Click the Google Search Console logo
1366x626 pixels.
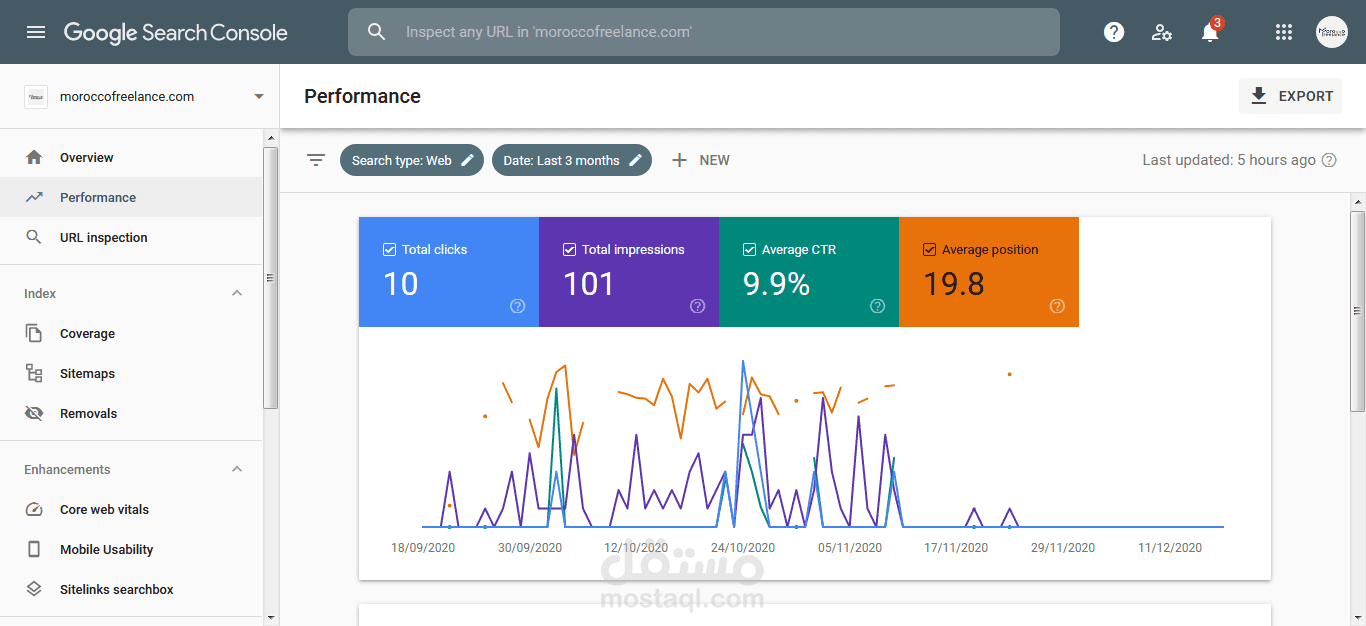coord(176,32)
